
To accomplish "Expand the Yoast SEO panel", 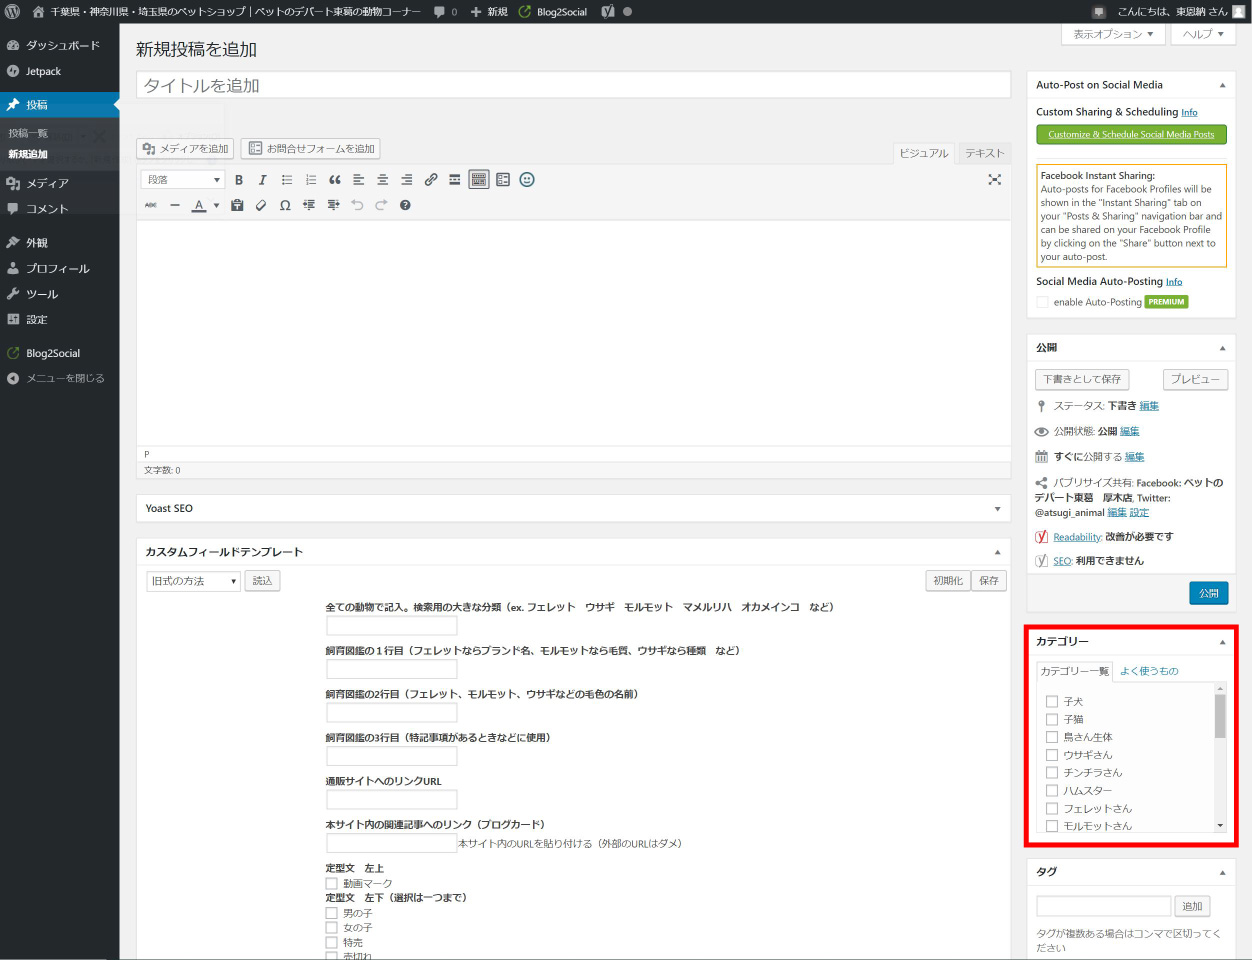I will tap(996, 509).
